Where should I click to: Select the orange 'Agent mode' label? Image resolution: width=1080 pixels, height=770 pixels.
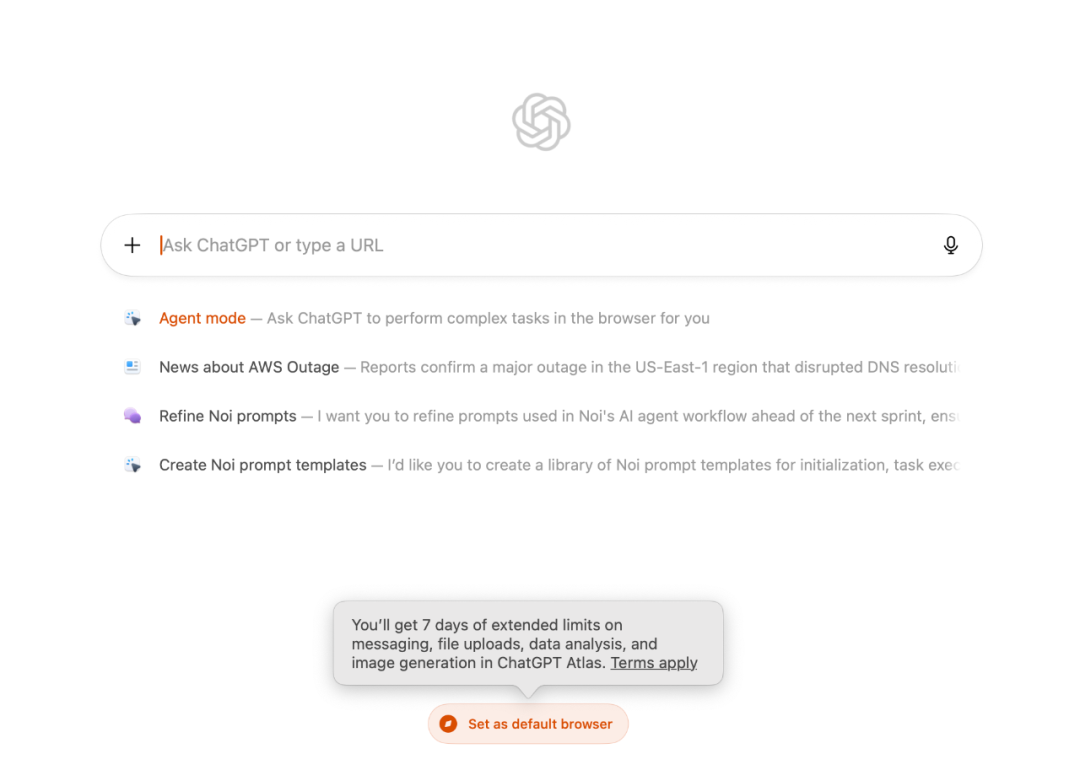[202, 318]
